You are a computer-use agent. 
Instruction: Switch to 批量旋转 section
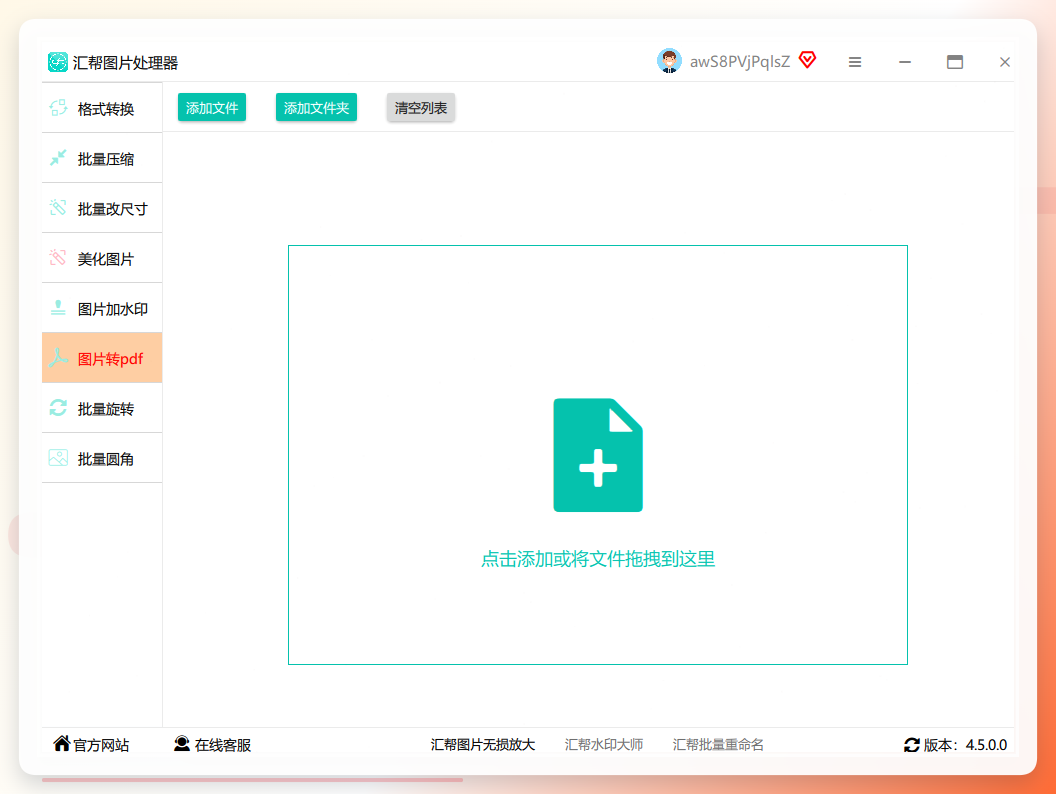pyautogui.click(x=102, y=408)
